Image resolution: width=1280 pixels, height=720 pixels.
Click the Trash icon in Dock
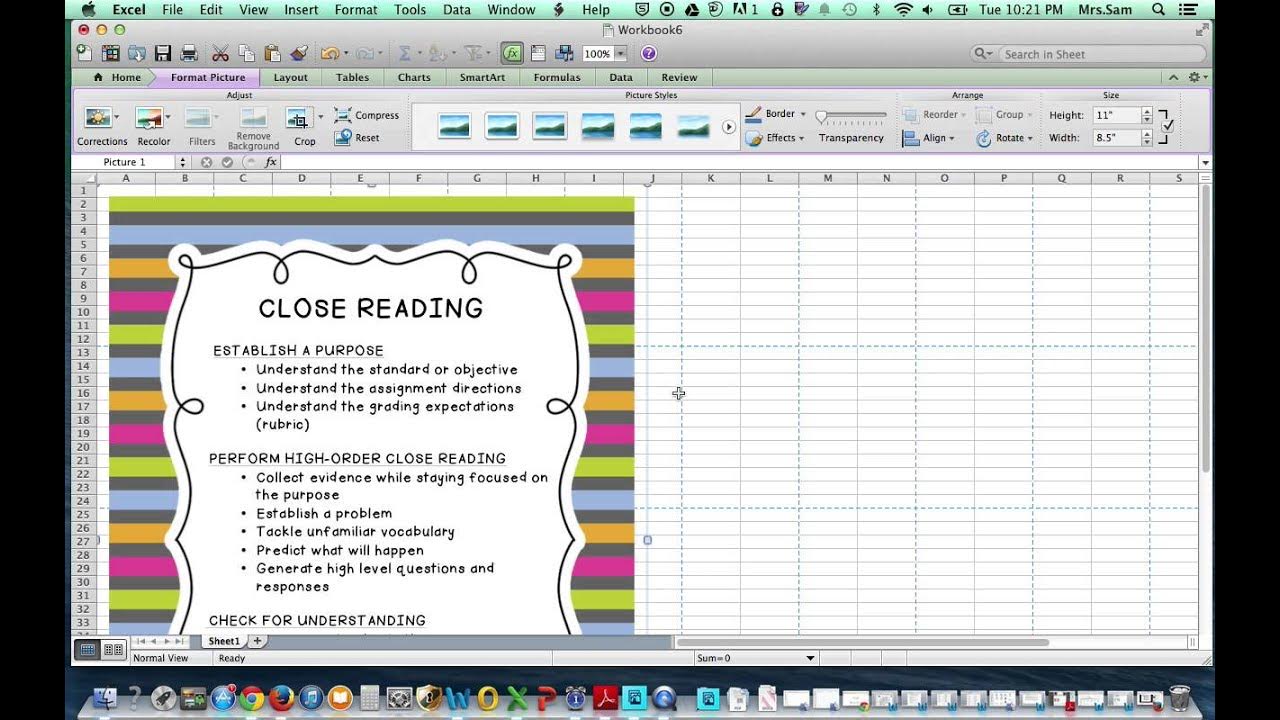(1180, 697)
